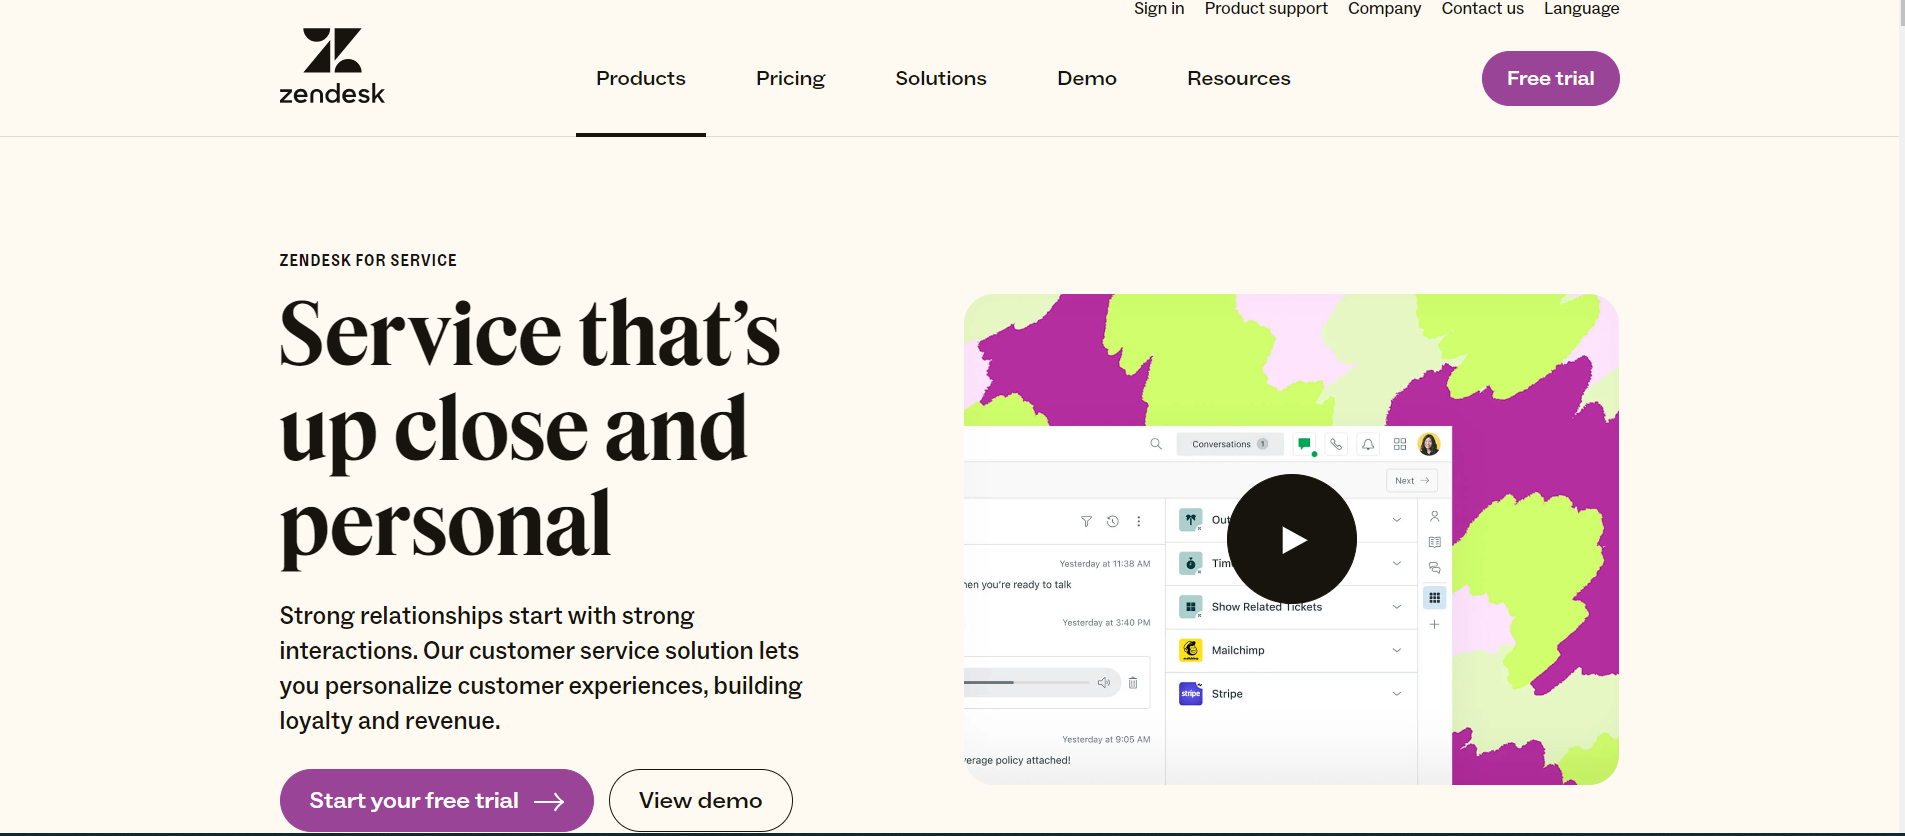
Task: Expand the Show Related Tickets chevron
Action: click(1397, 607)
